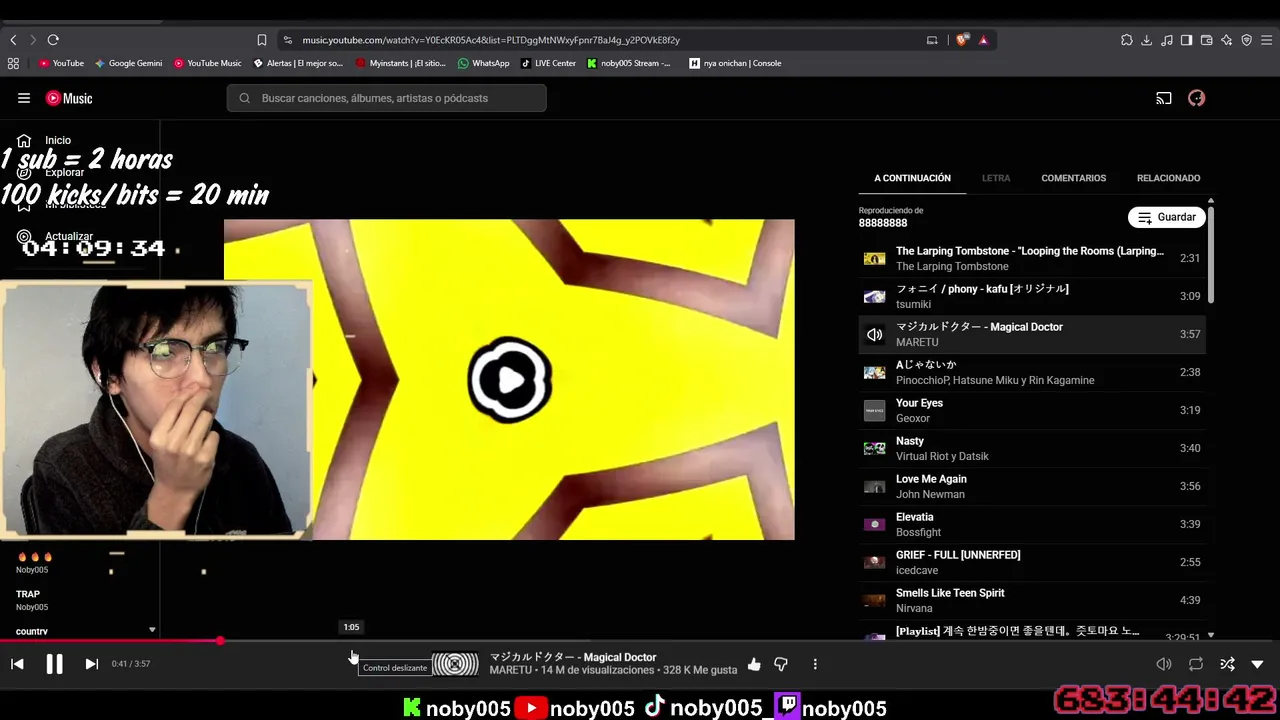Click the Elevatia album thumbnail
Viewport: 1280px width, 720px height.
point(875,524)
